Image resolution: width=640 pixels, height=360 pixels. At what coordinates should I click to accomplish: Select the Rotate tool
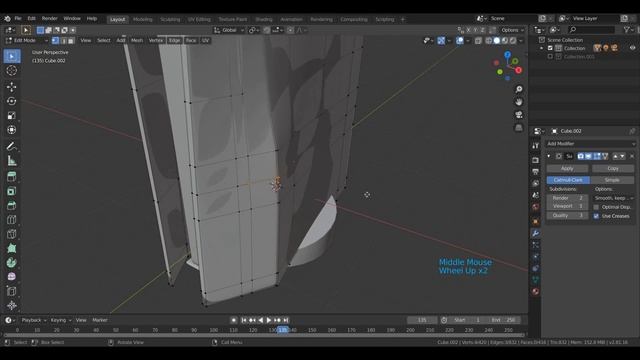[x=11, y=101]
